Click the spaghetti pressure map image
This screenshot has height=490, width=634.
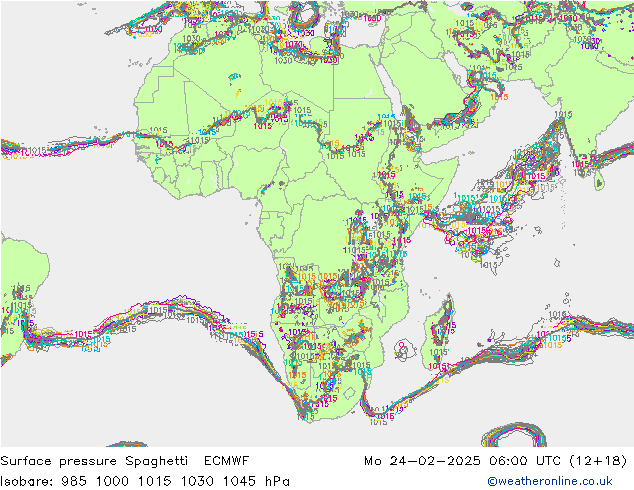coord(317,224)
